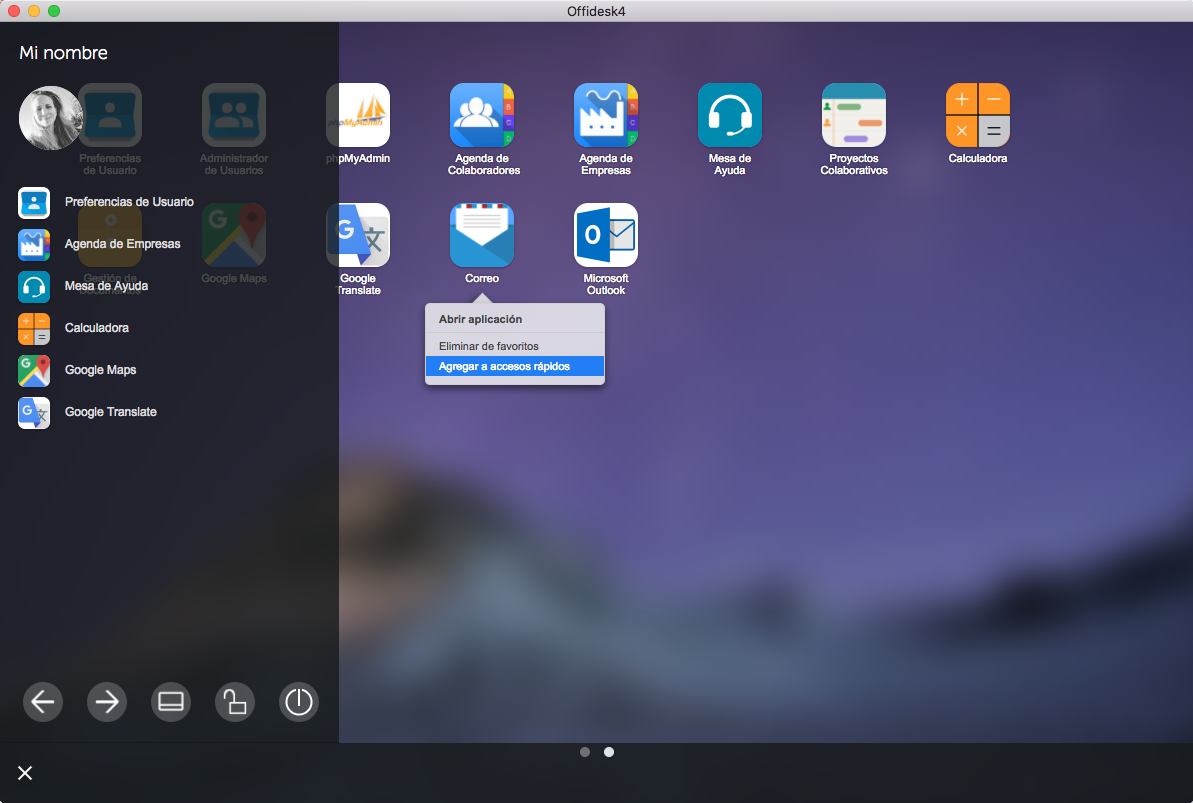1193x803 pixels.
Task: Launch Agenda de Empresas desktop icon
Action: 606,115
